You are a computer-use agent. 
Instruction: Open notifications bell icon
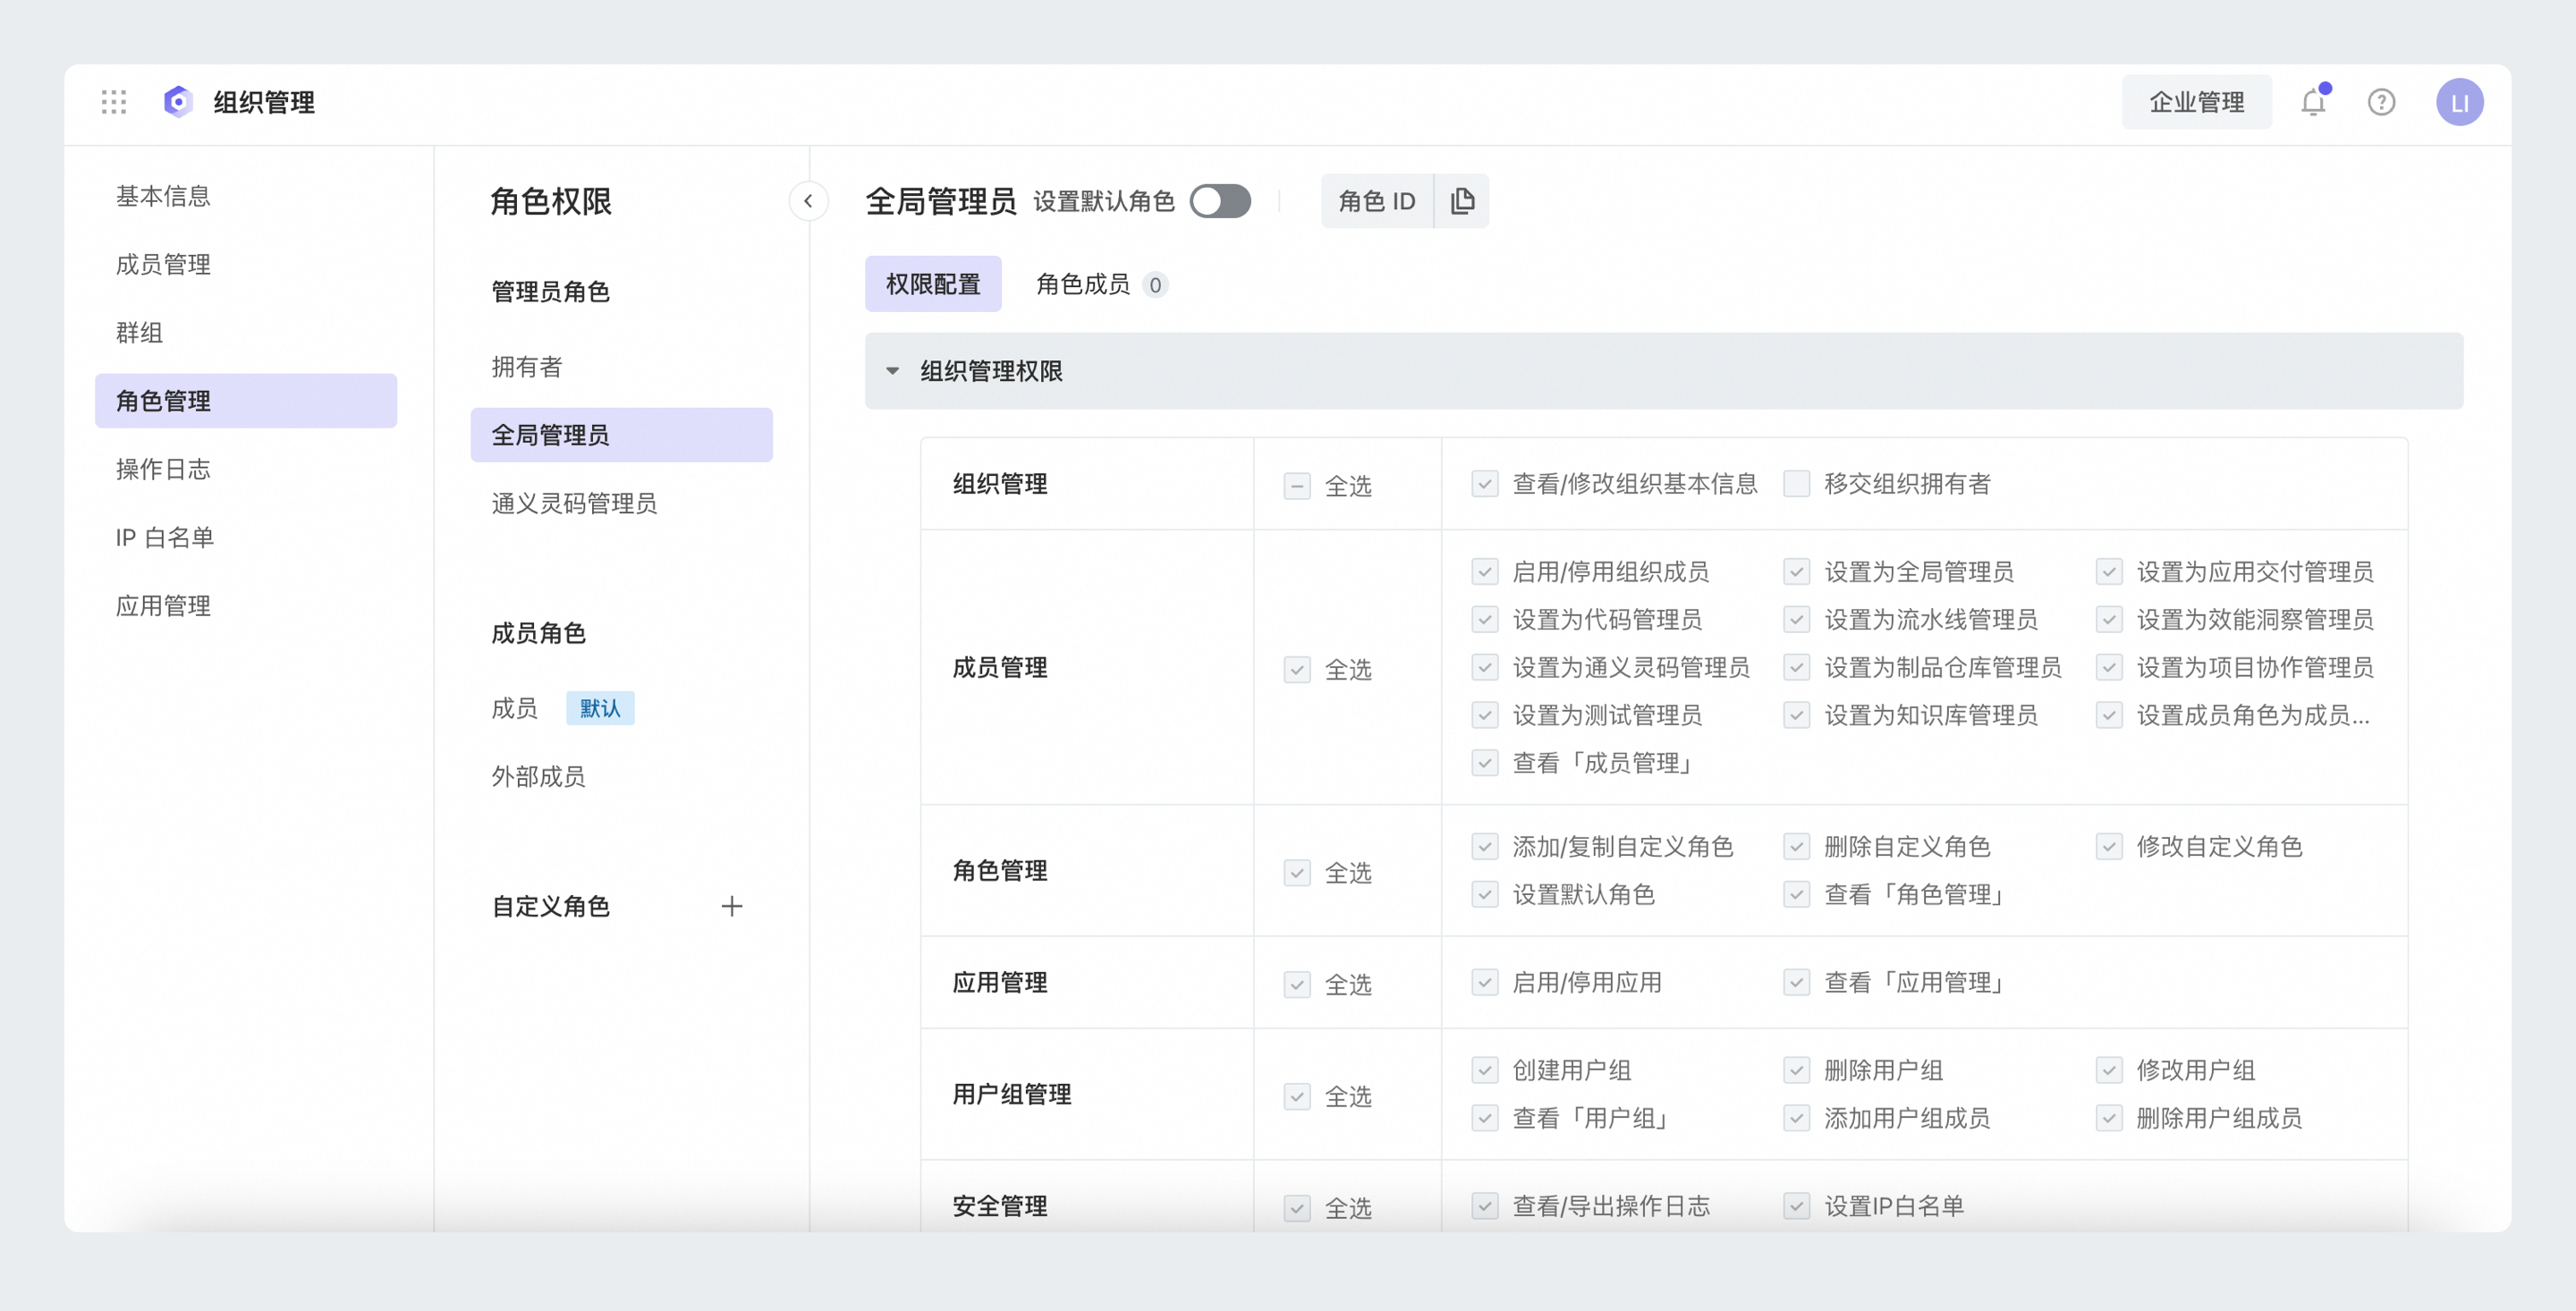point(2313,102)
